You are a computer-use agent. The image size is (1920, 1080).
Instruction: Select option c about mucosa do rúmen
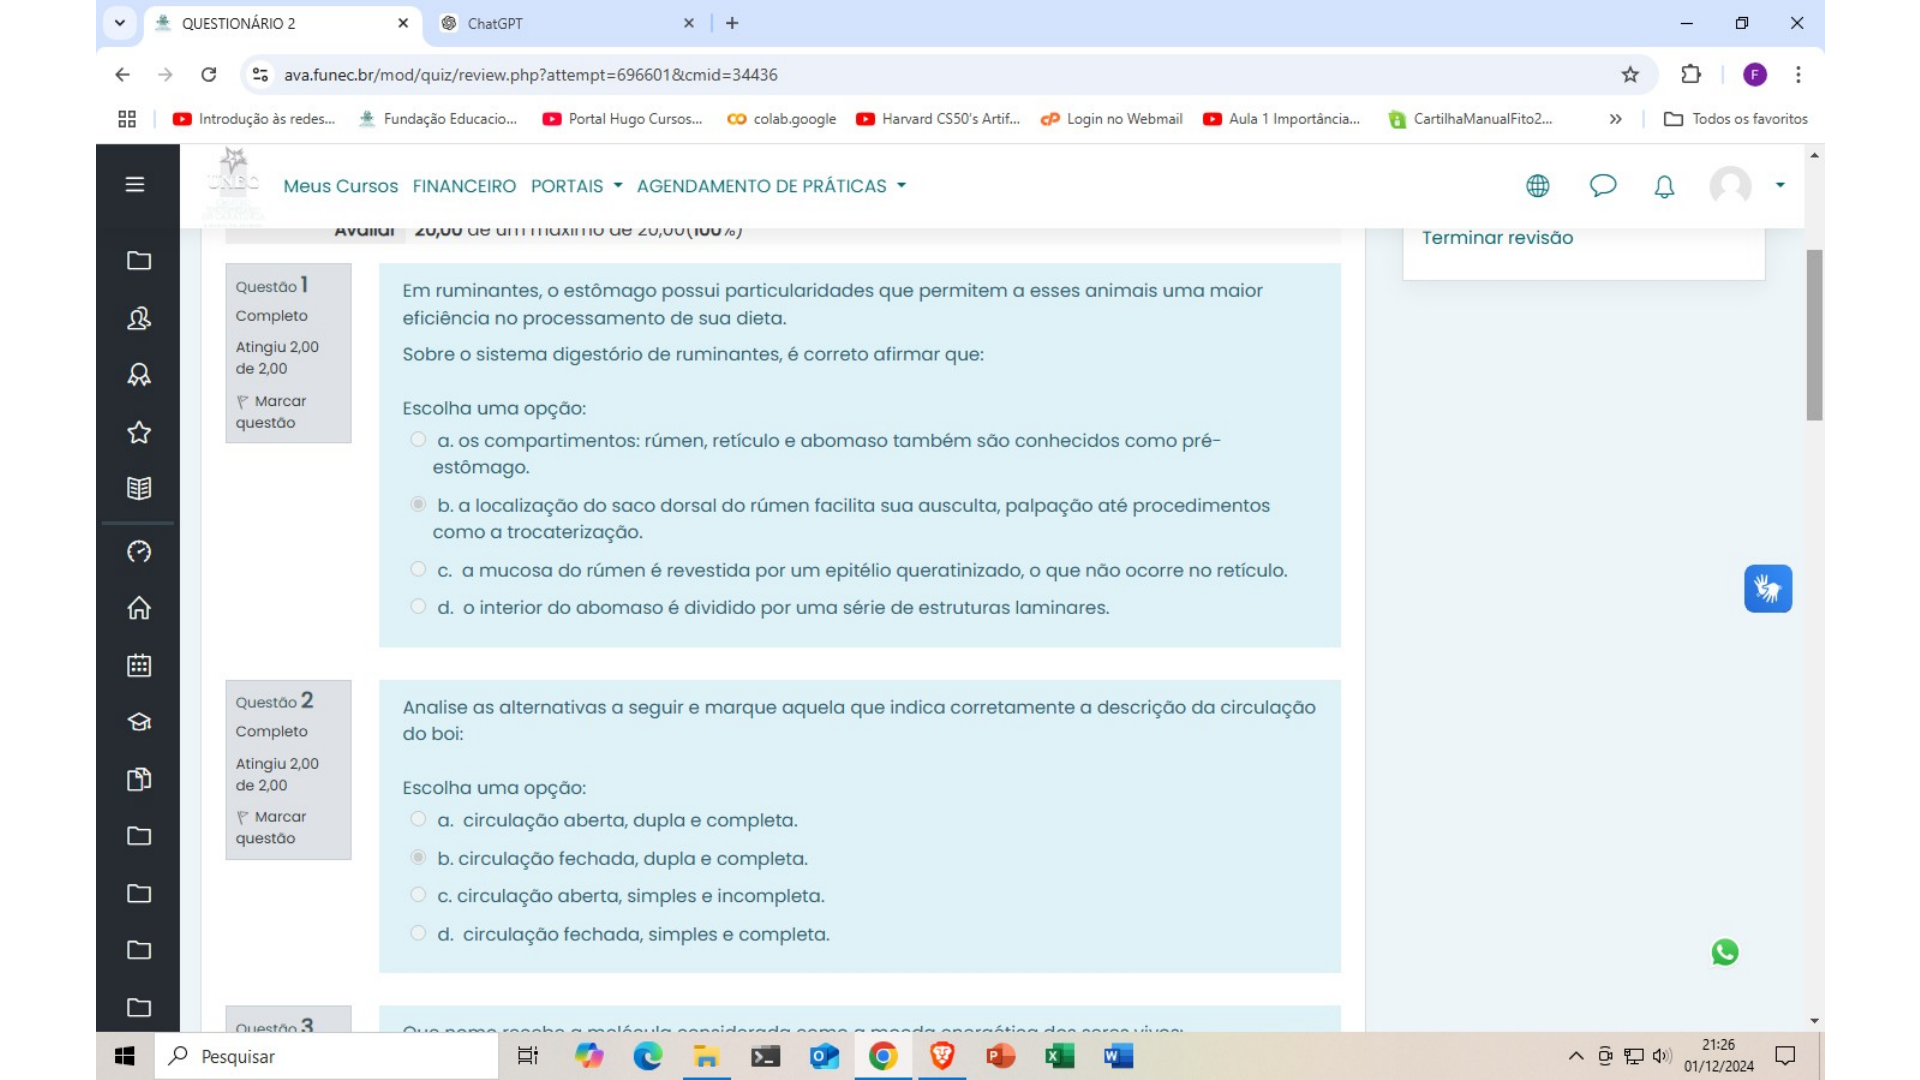click(x=418, y=570)
